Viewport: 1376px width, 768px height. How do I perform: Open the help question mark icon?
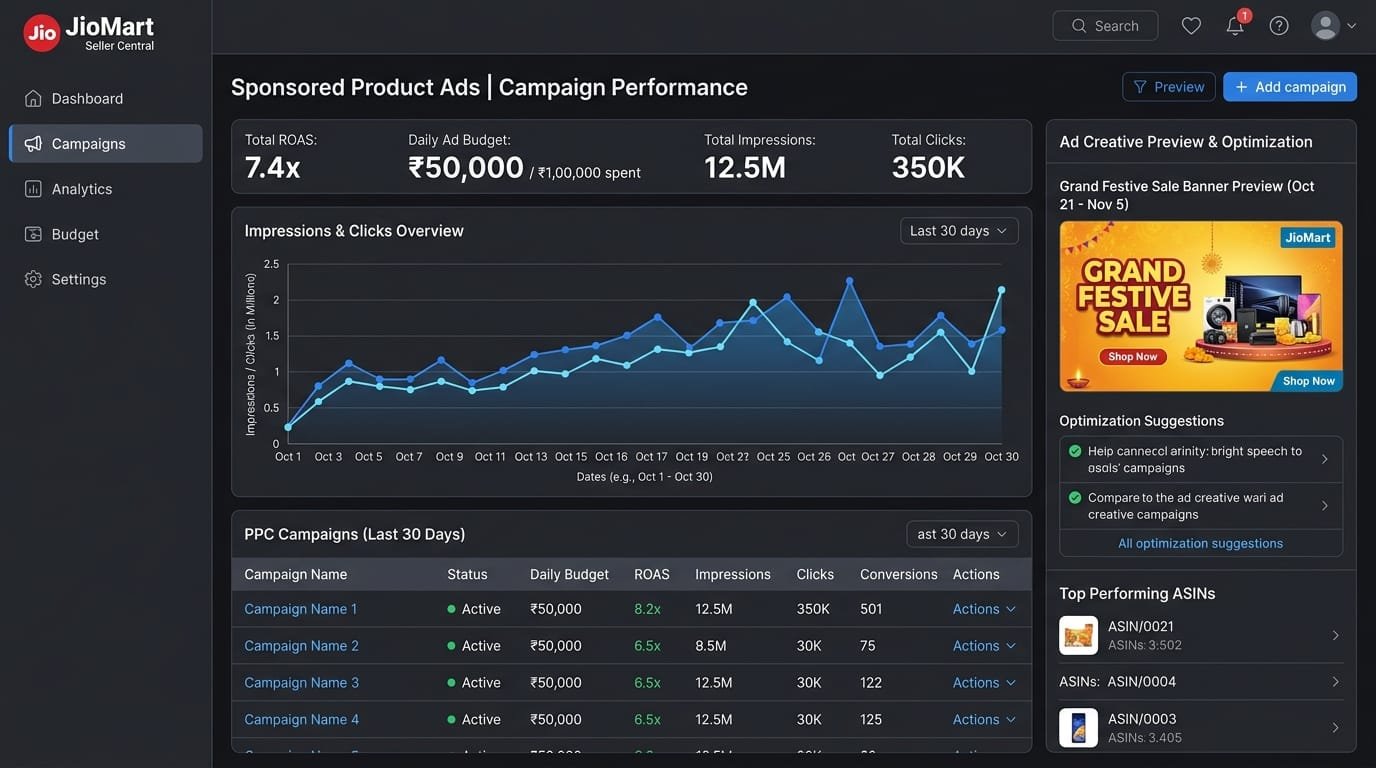pos(1279,26)
